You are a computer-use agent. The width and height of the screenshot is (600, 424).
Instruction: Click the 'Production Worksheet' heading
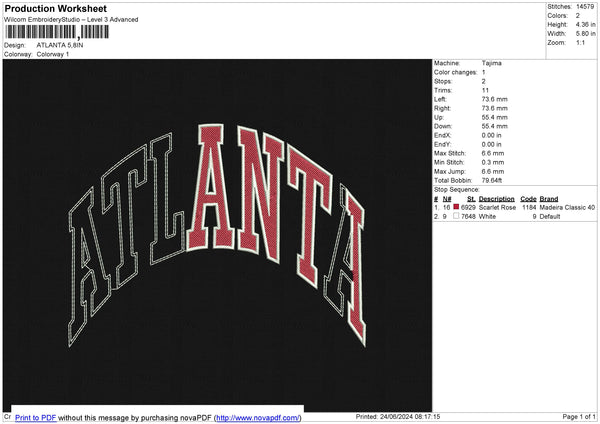point(55,8)
